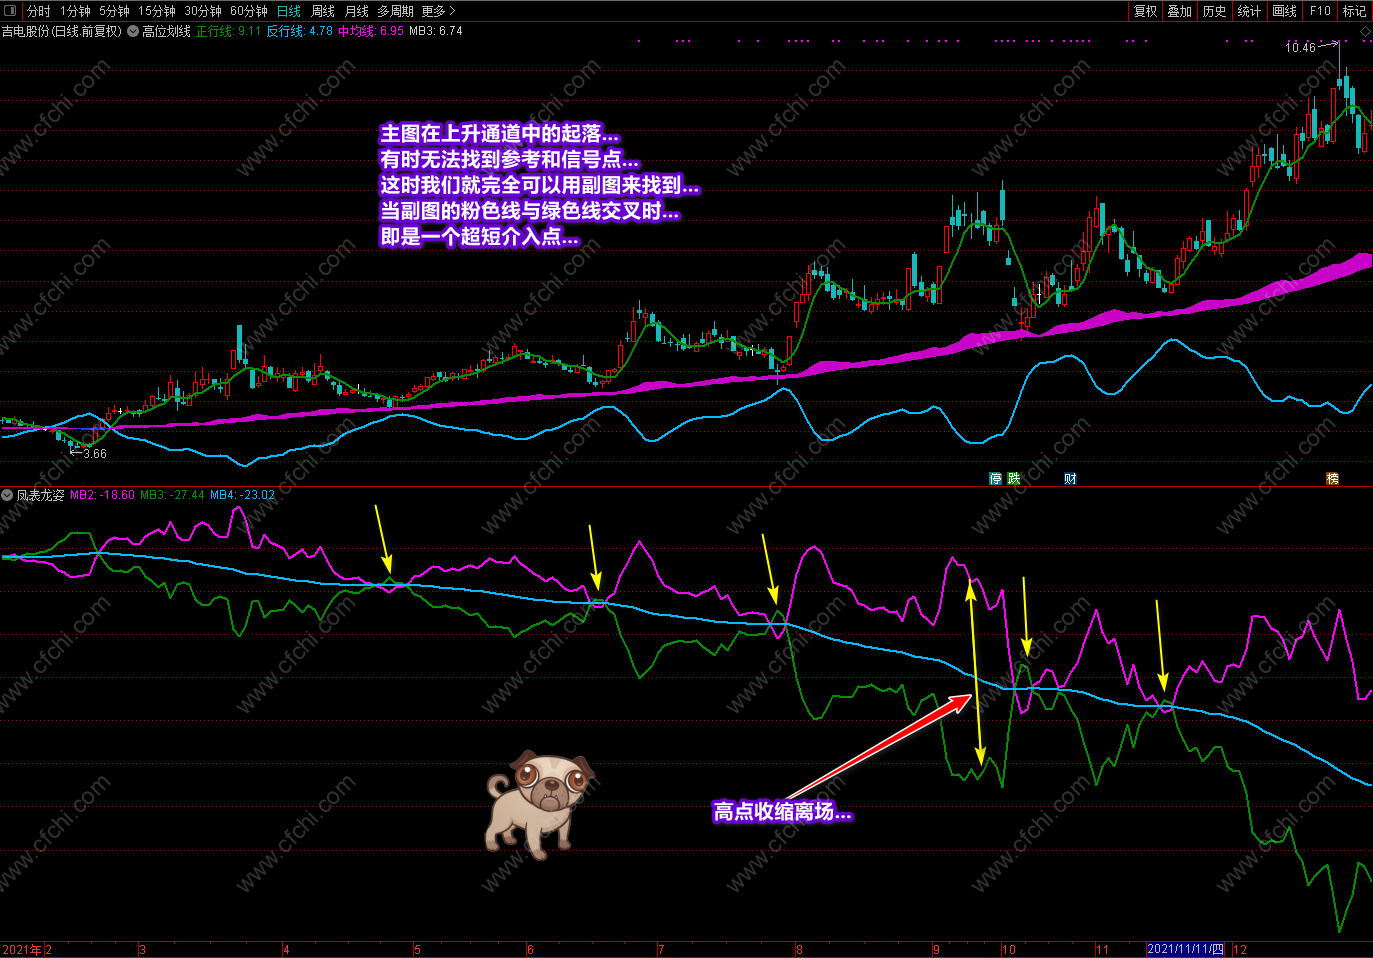Click the 反行线: 4.78 value
Screen dimensions: 1373x958
(x=299, y=31)
